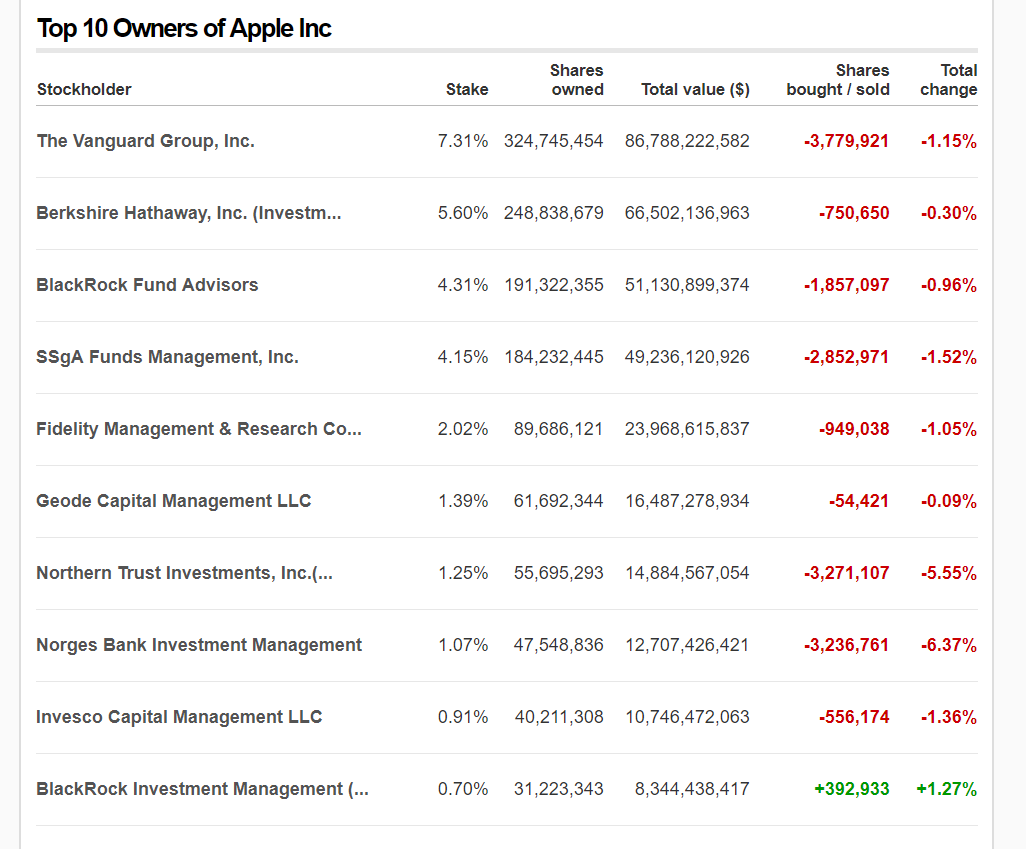This screenshot has width=1026, height=849.
Task: Select the -3,271,107 shares sold cell
Action: pyautogui.click(x=847, y=573)
